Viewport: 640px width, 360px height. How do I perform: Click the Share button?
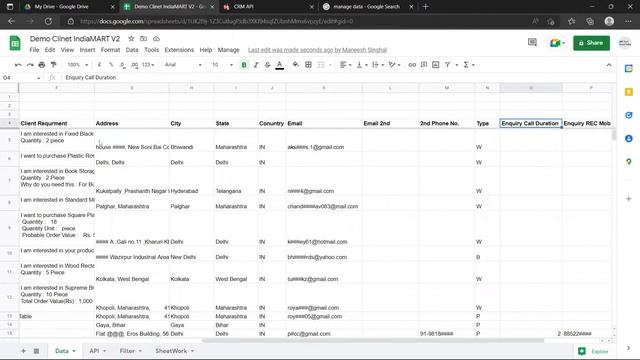click(x=591, y=43)
